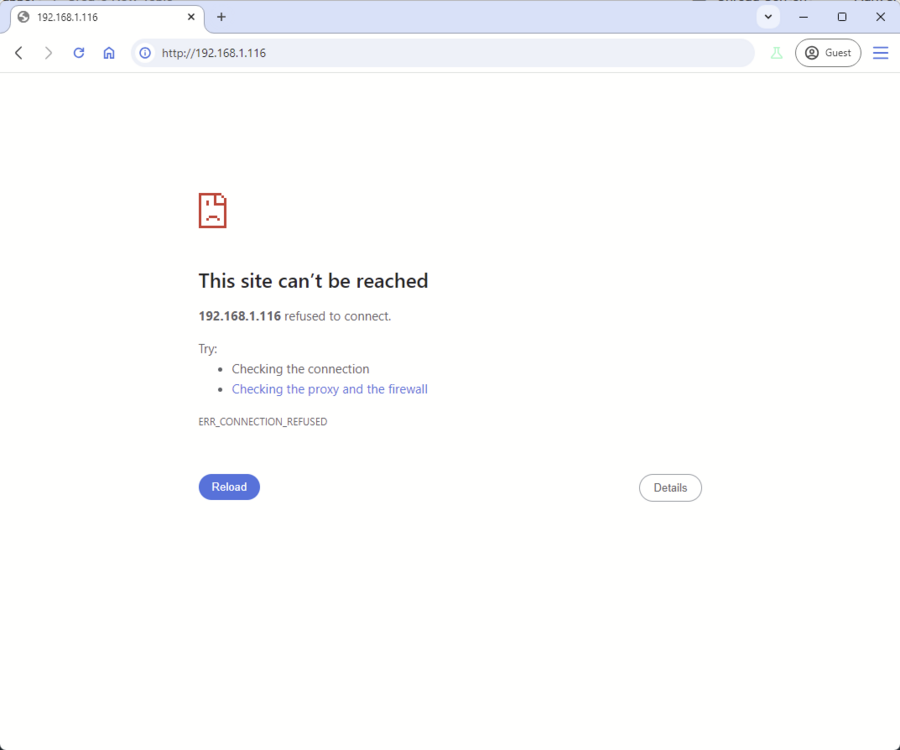This screenshot has height=750, width=900.
Task: Click the globe favicon on the tab
Action: 24,17
